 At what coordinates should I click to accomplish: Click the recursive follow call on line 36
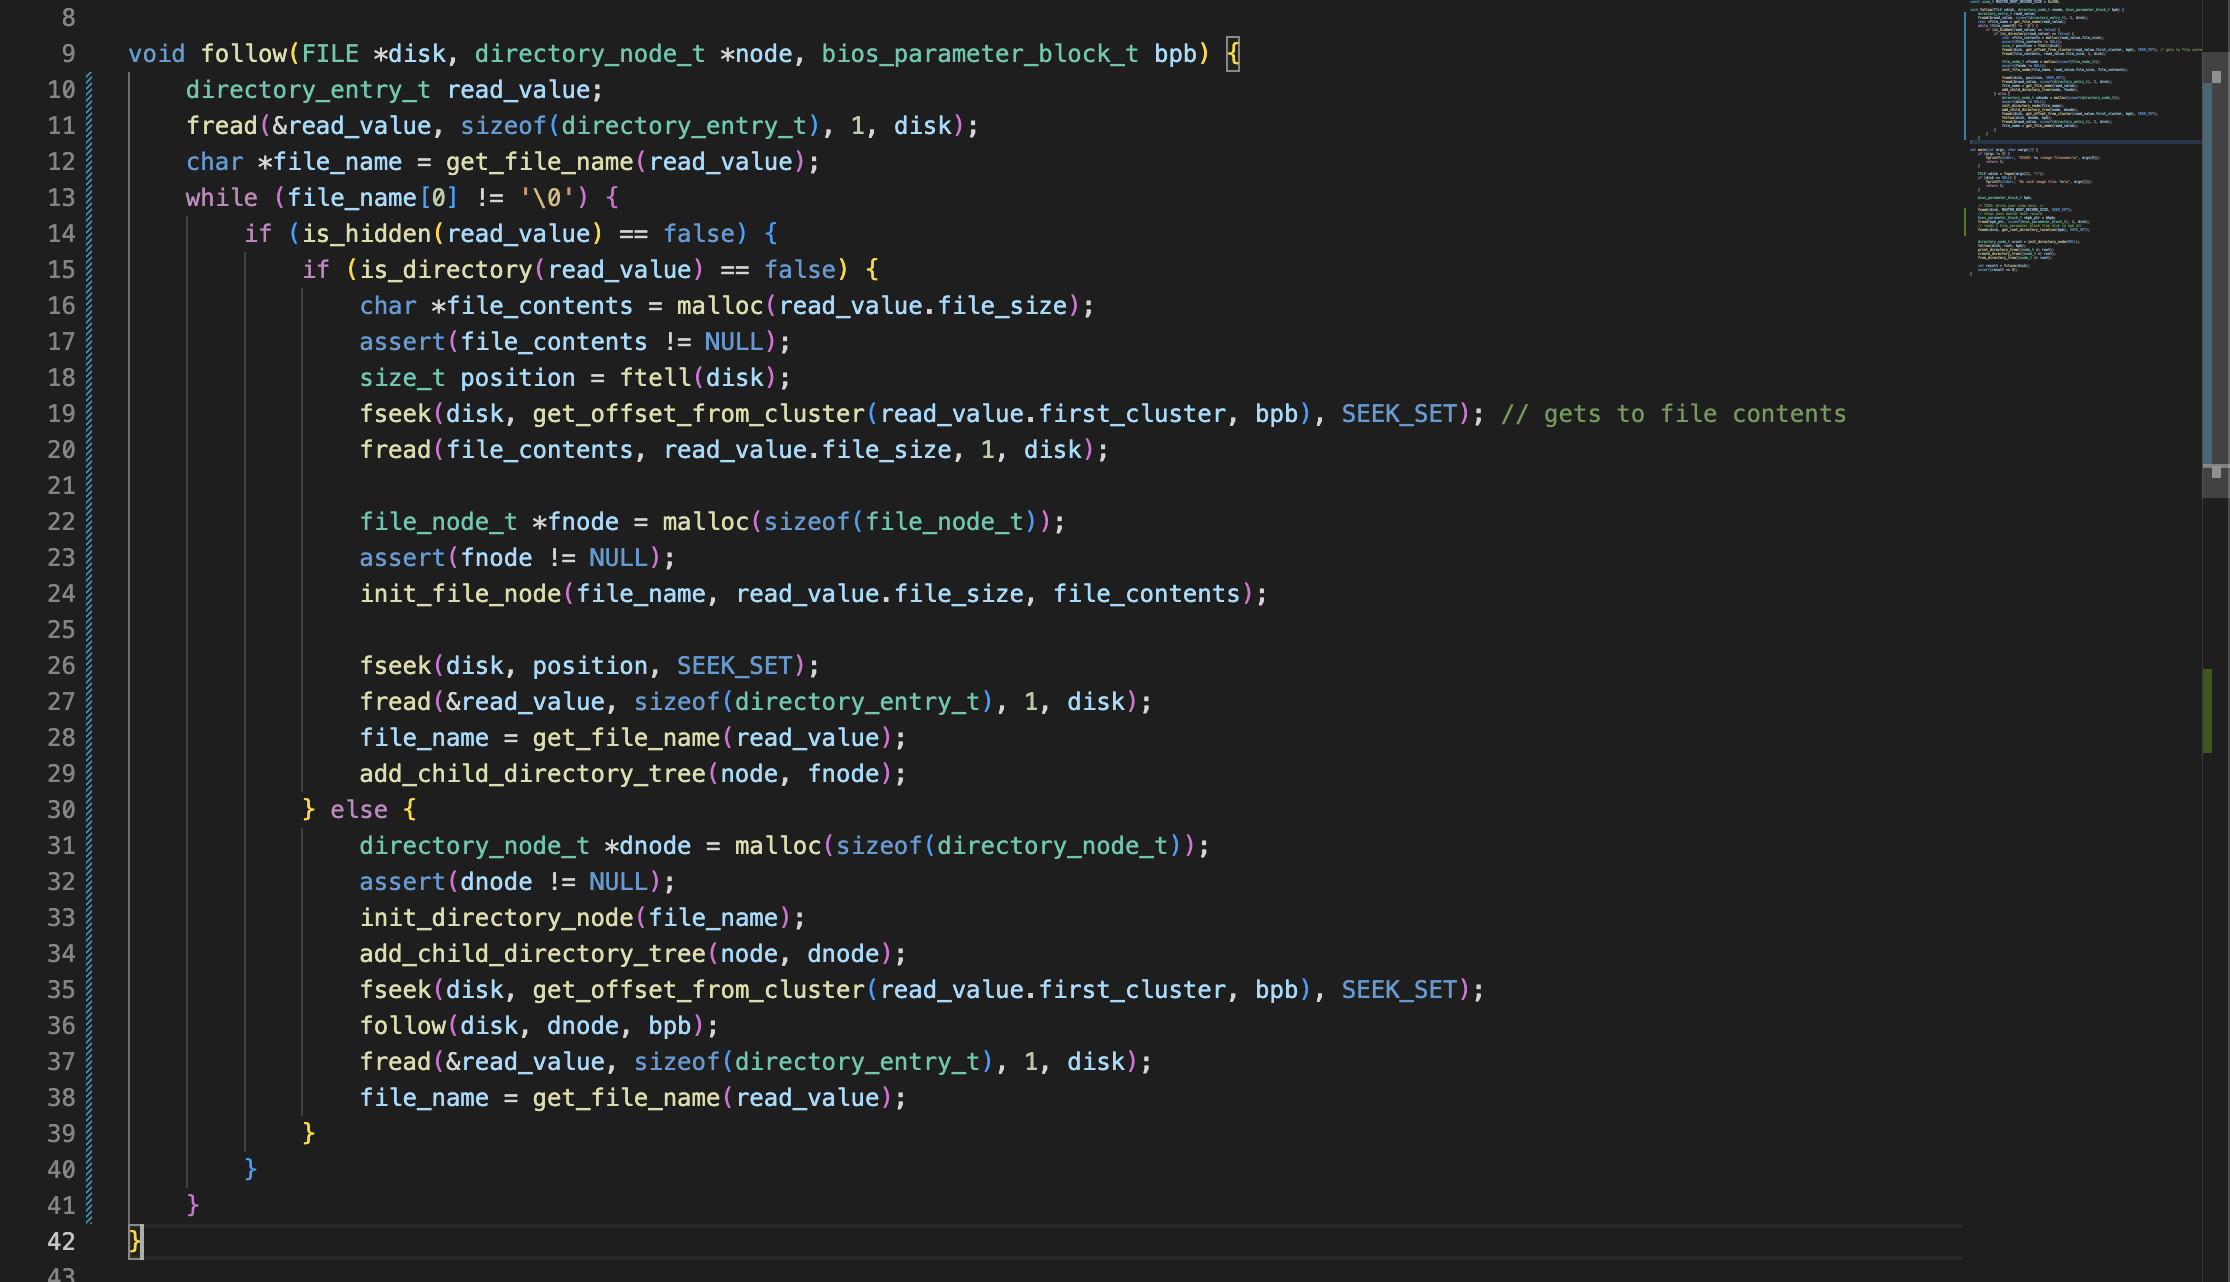(403, 1026)
